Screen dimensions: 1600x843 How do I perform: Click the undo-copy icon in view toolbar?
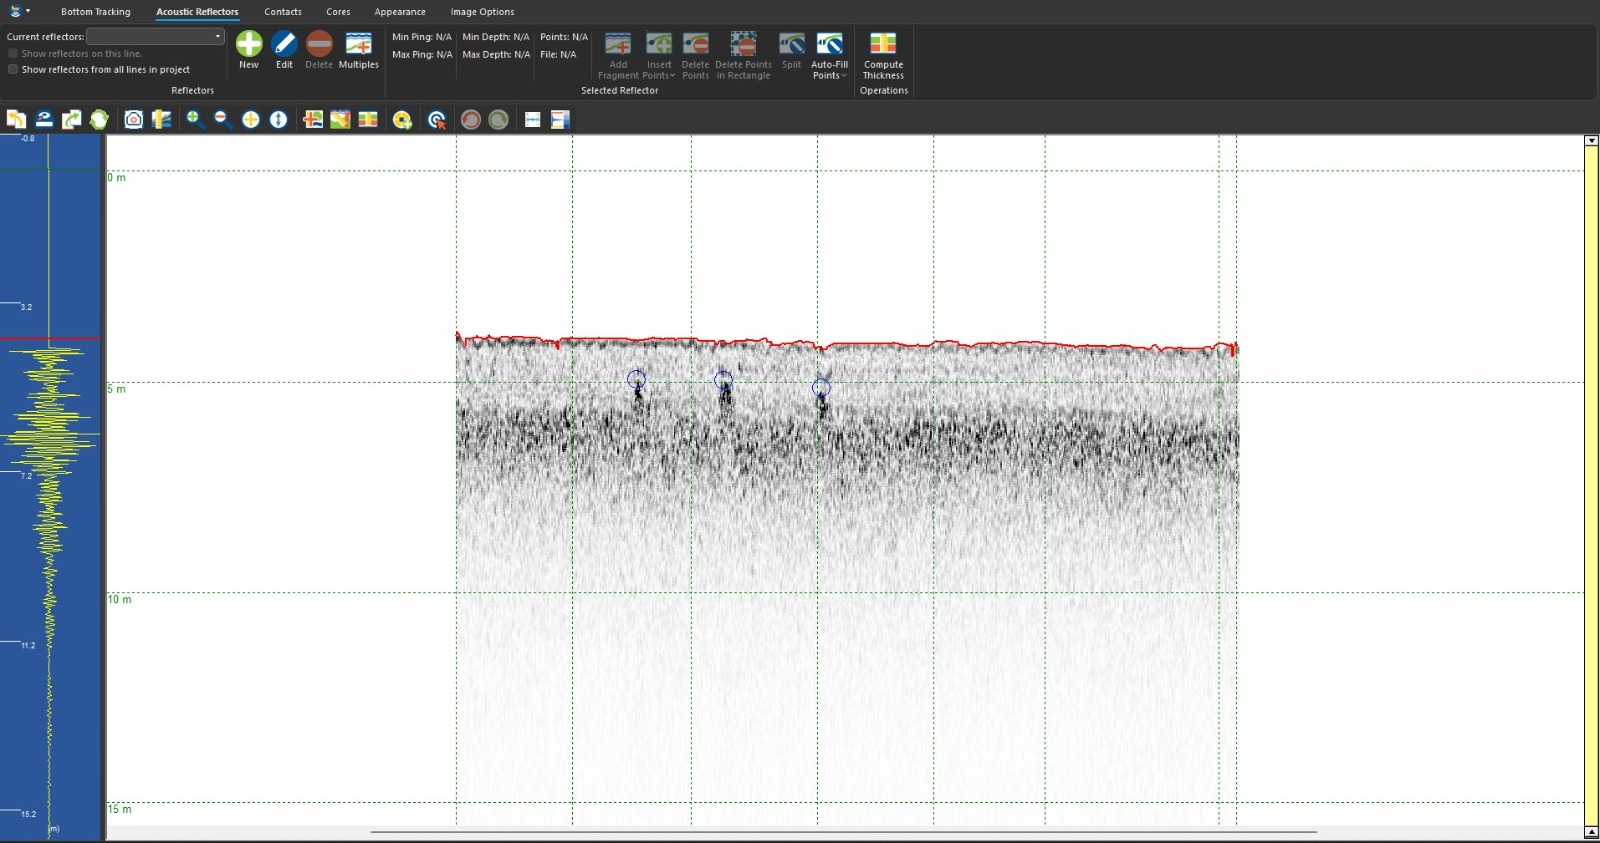point(16,119)
